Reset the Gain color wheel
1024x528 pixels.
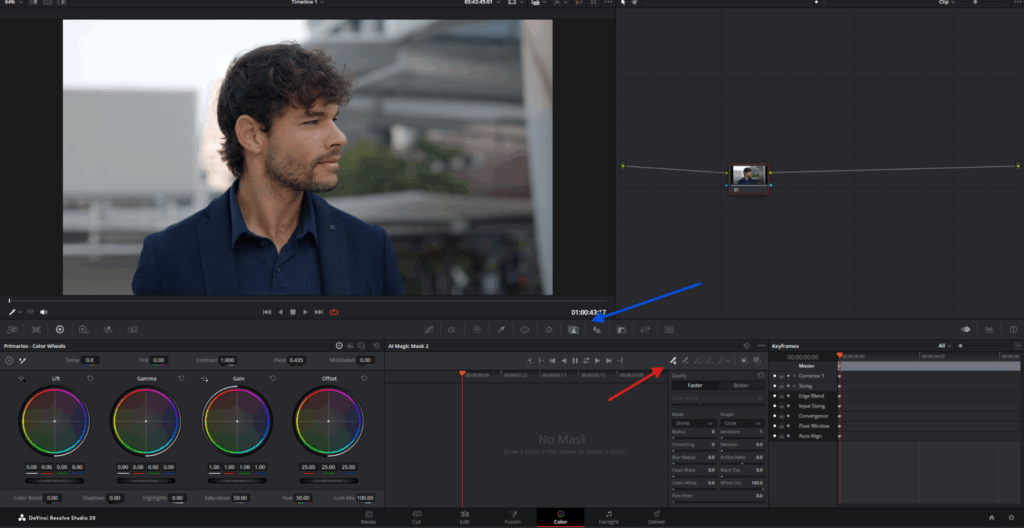272,378
